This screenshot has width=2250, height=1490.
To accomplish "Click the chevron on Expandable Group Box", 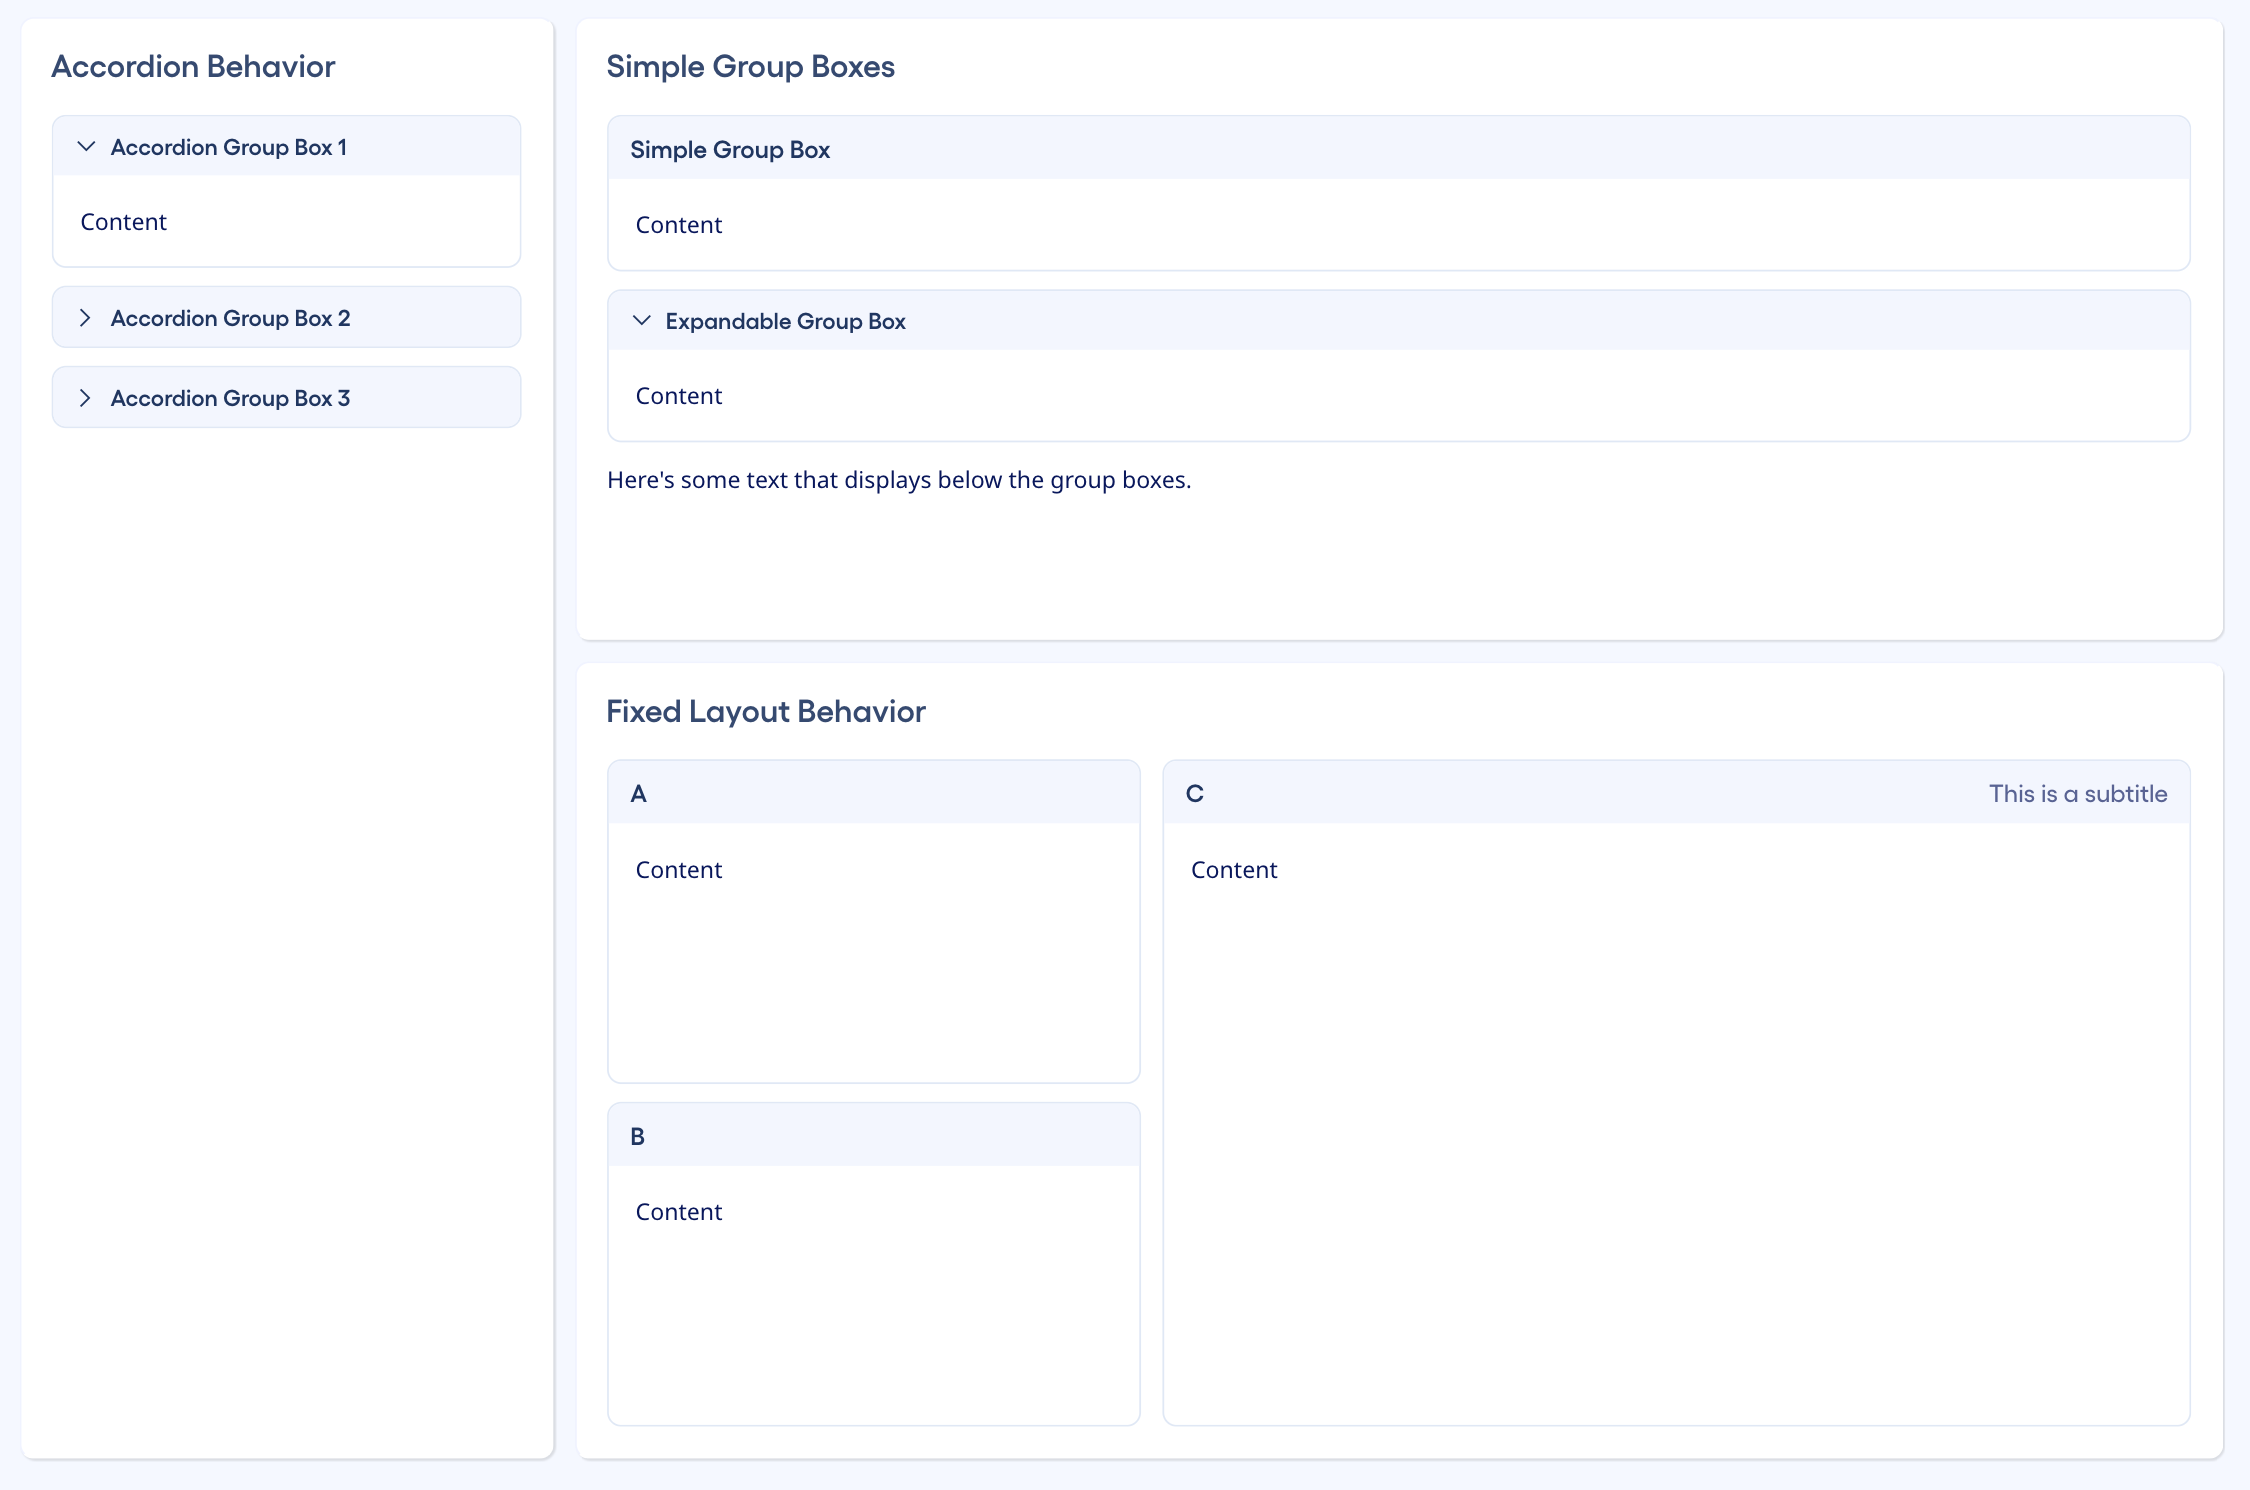I will [x=641, y=321].
